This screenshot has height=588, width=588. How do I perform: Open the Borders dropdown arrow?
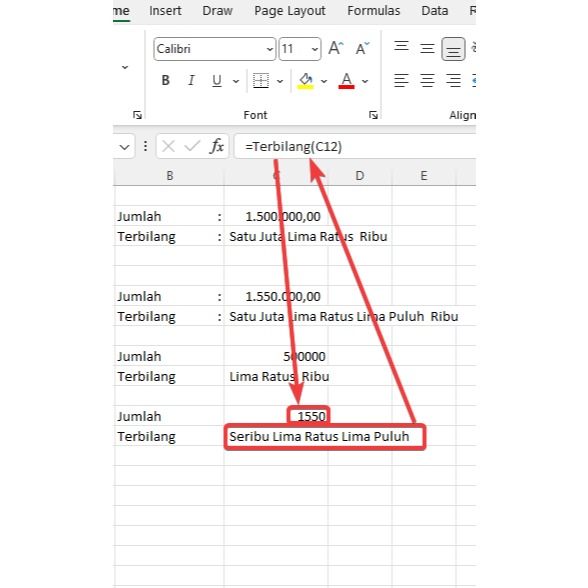pyautogui.click(x=280, y=81)
